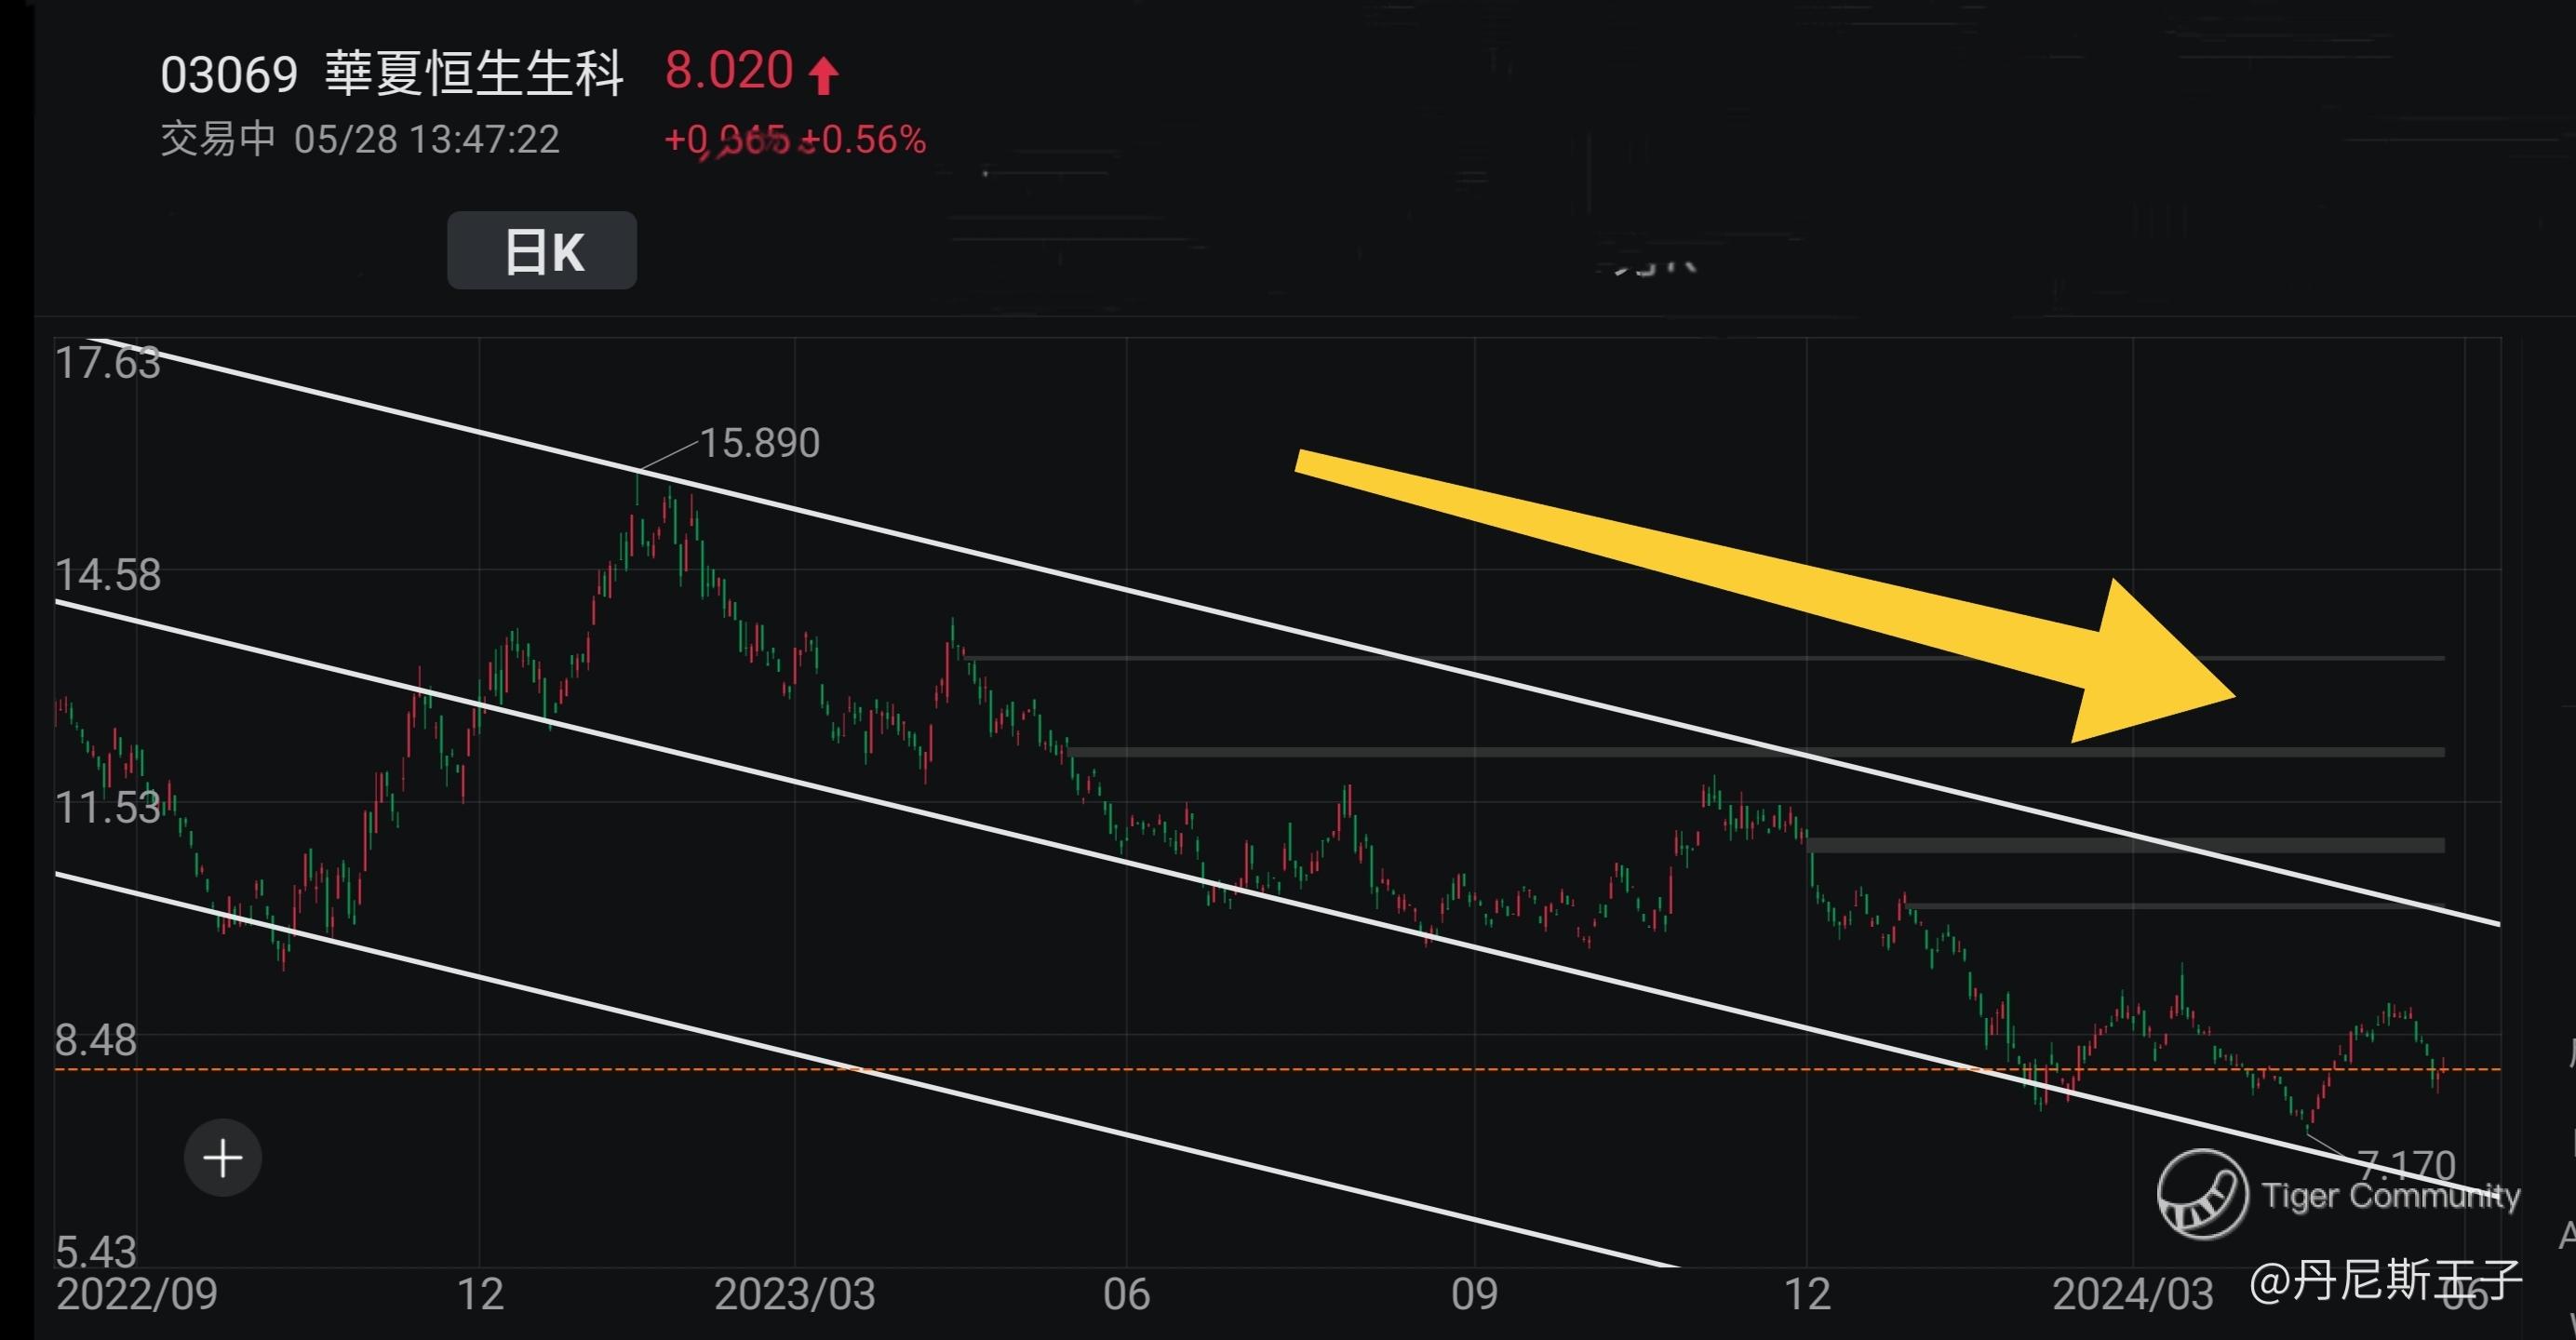
Task: Click the current price 8.020
Action: pyautogui.click(x=729, y=71)
